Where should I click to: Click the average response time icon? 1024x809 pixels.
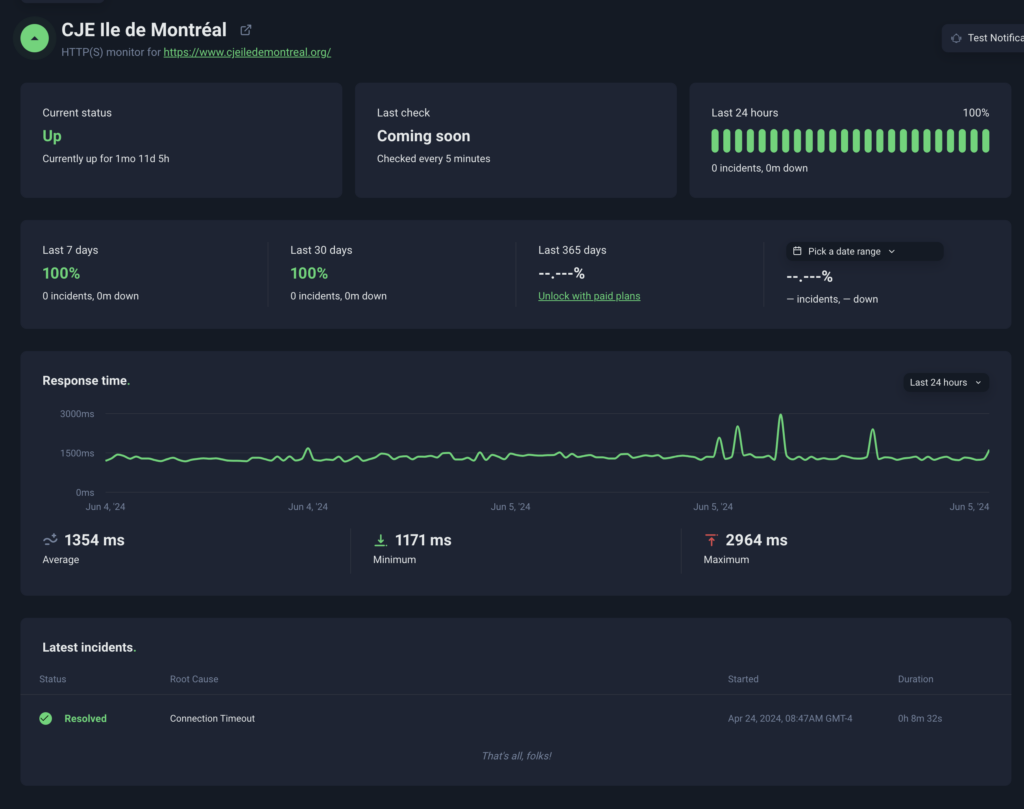click(x=50, y=540)
